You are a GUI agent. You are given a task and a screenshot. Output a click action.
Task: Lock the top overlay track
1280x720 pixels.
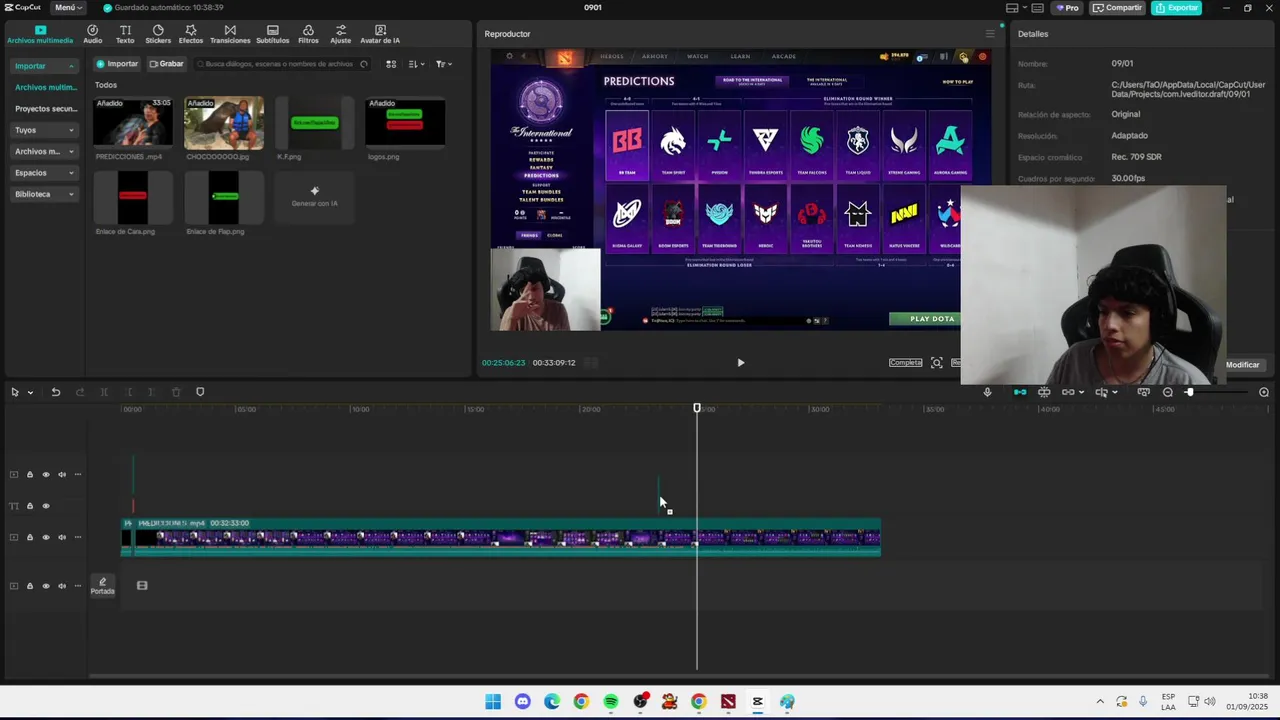click(29, 475)
